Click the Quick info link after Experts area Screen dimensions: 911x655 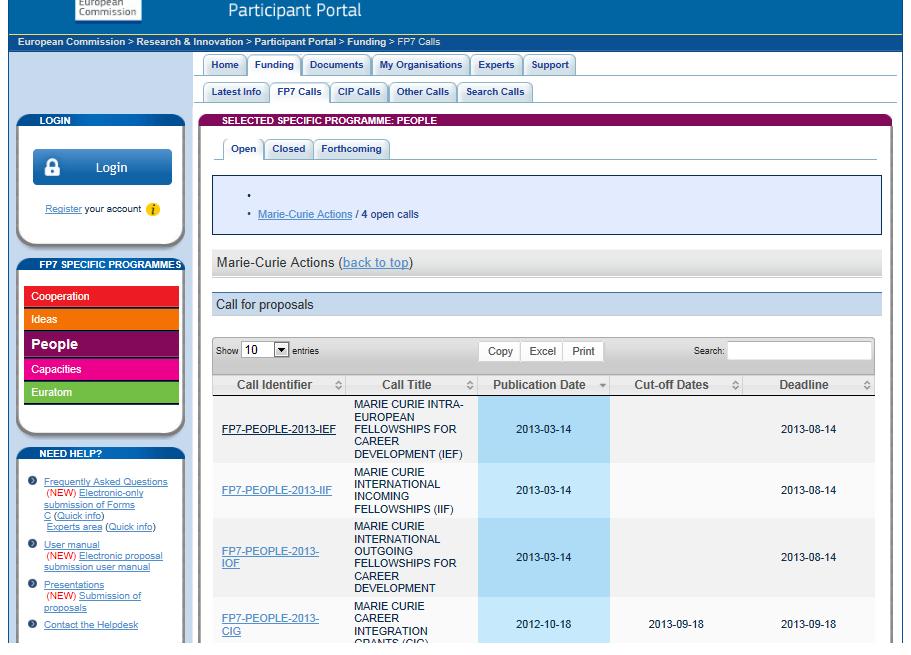coord(131,527)
